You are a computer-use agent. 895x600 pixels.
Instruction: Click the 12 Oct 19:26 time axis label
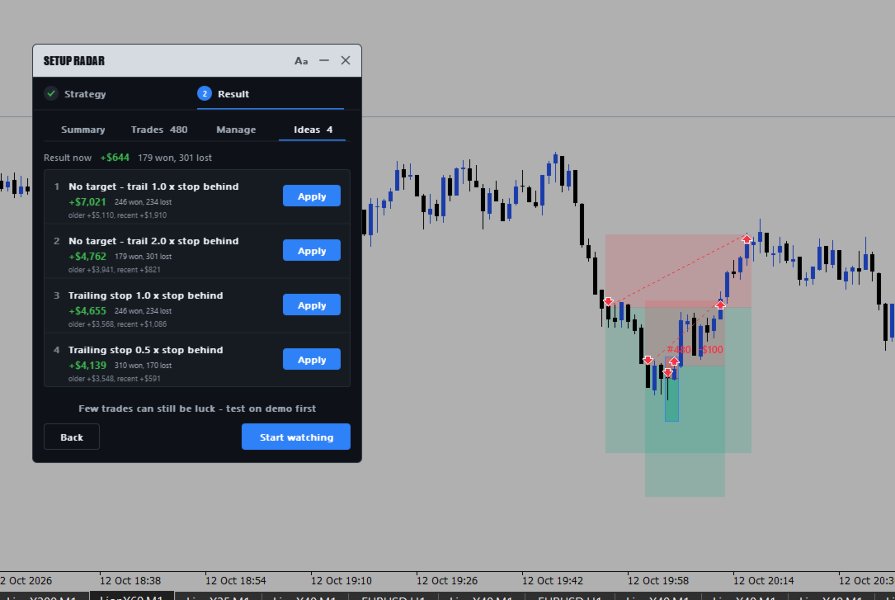click(447, 581)
